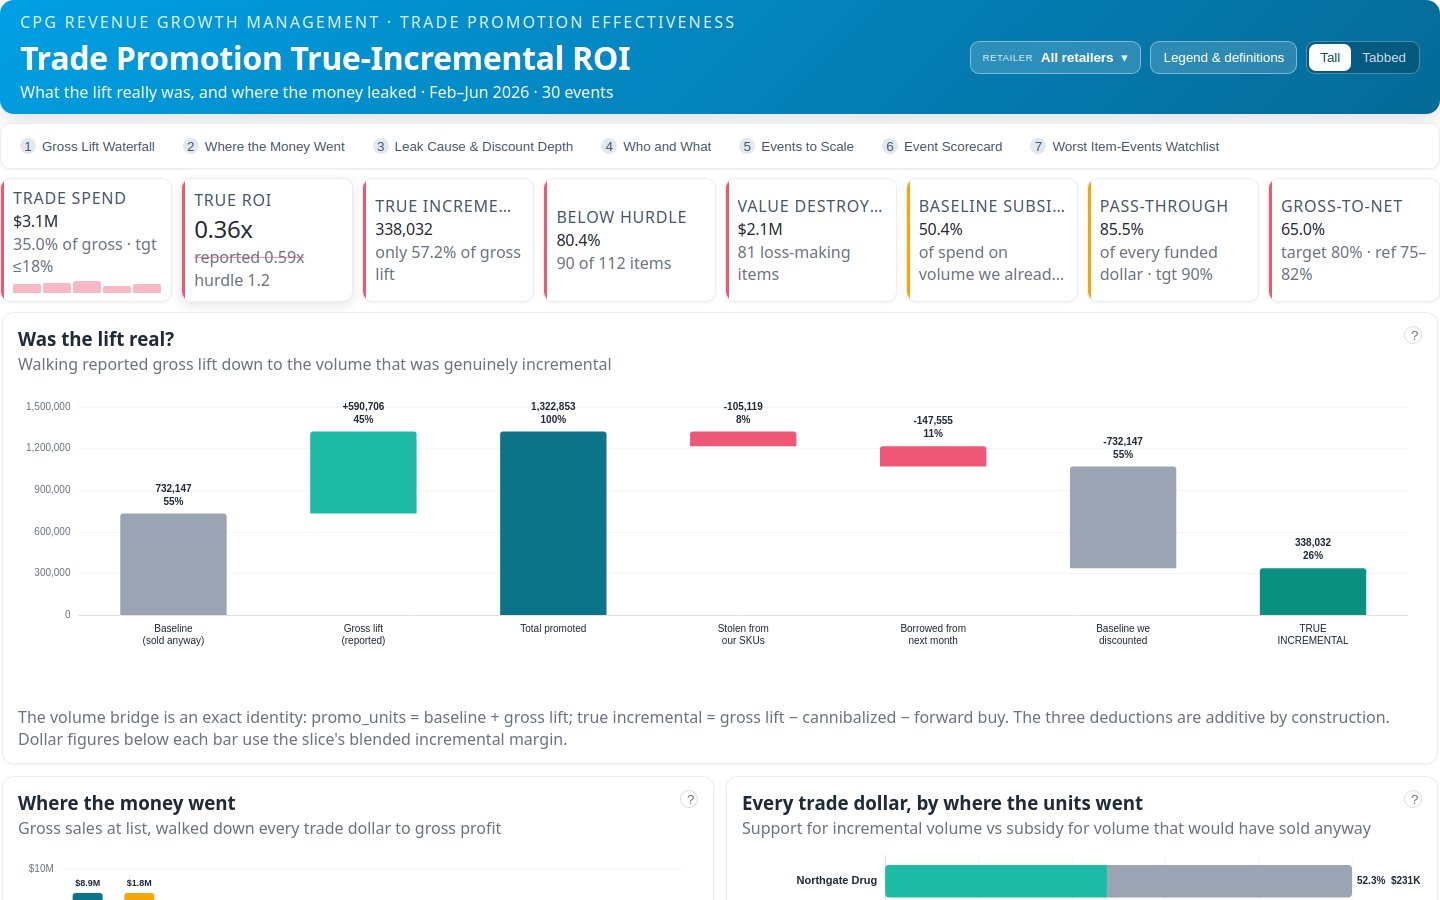Viewport: 1440px width, 900px height.
Task: Click the '-105,119' cannibalization label
Action: (743, 406)
